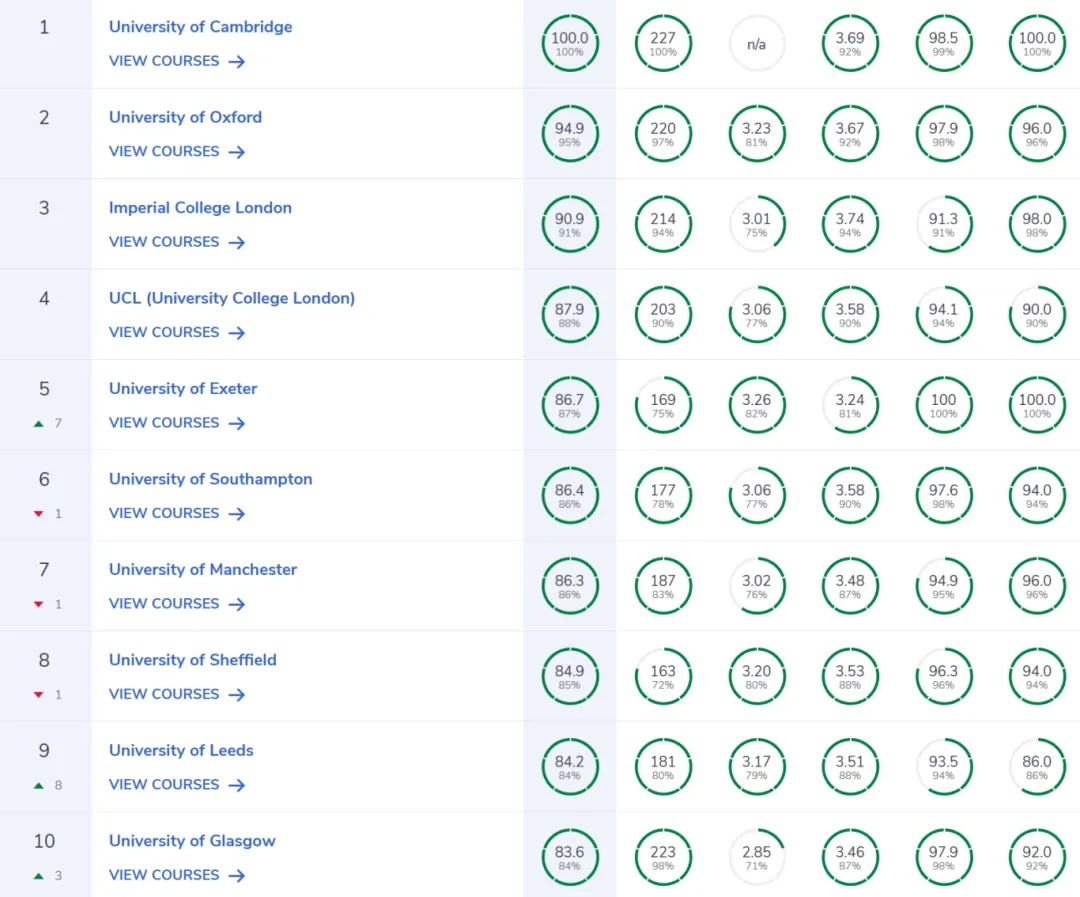Open the UCL (University College London) link
The image size is (1080, 897).
(232, 298)
